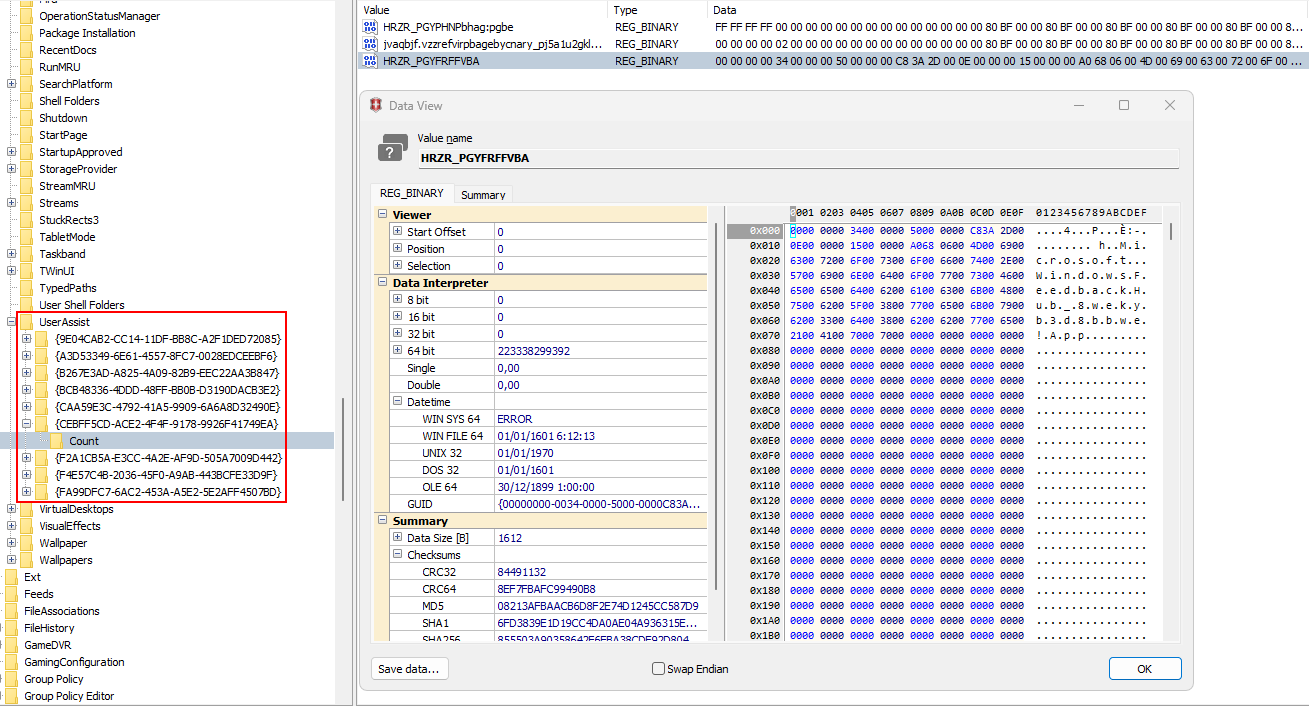The image size is (1309, 706).
Task: Collapse the Checksums group
Action: (x=397, y=555)
